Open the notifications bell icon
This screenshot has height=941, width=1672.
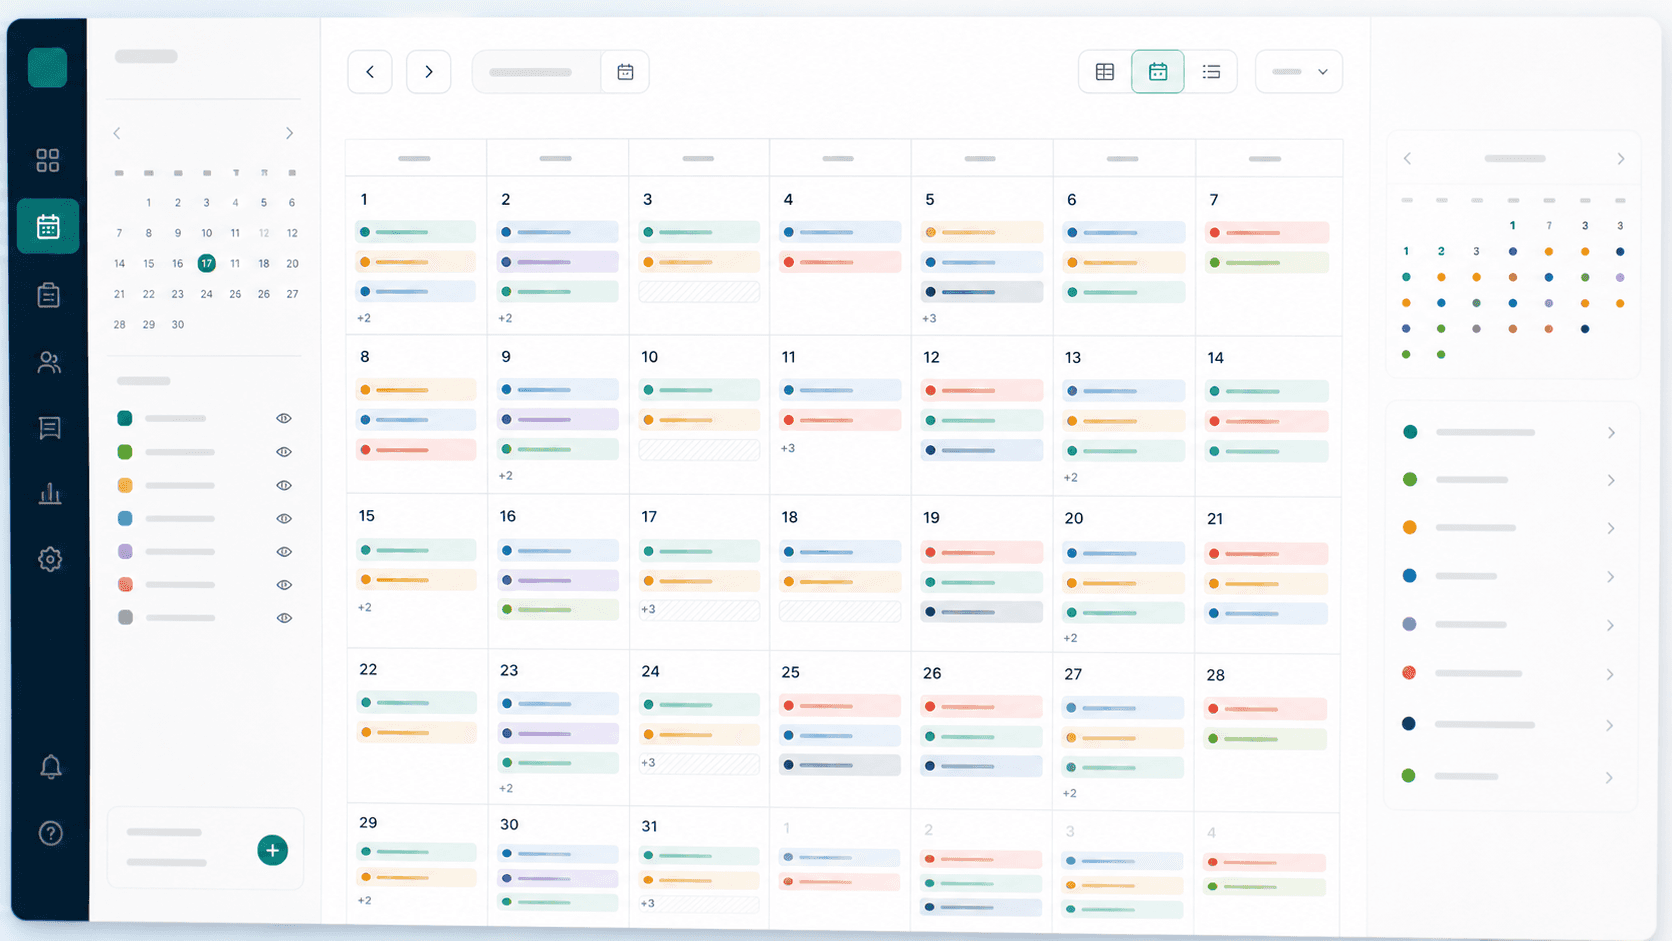click(x=51, y=767)
